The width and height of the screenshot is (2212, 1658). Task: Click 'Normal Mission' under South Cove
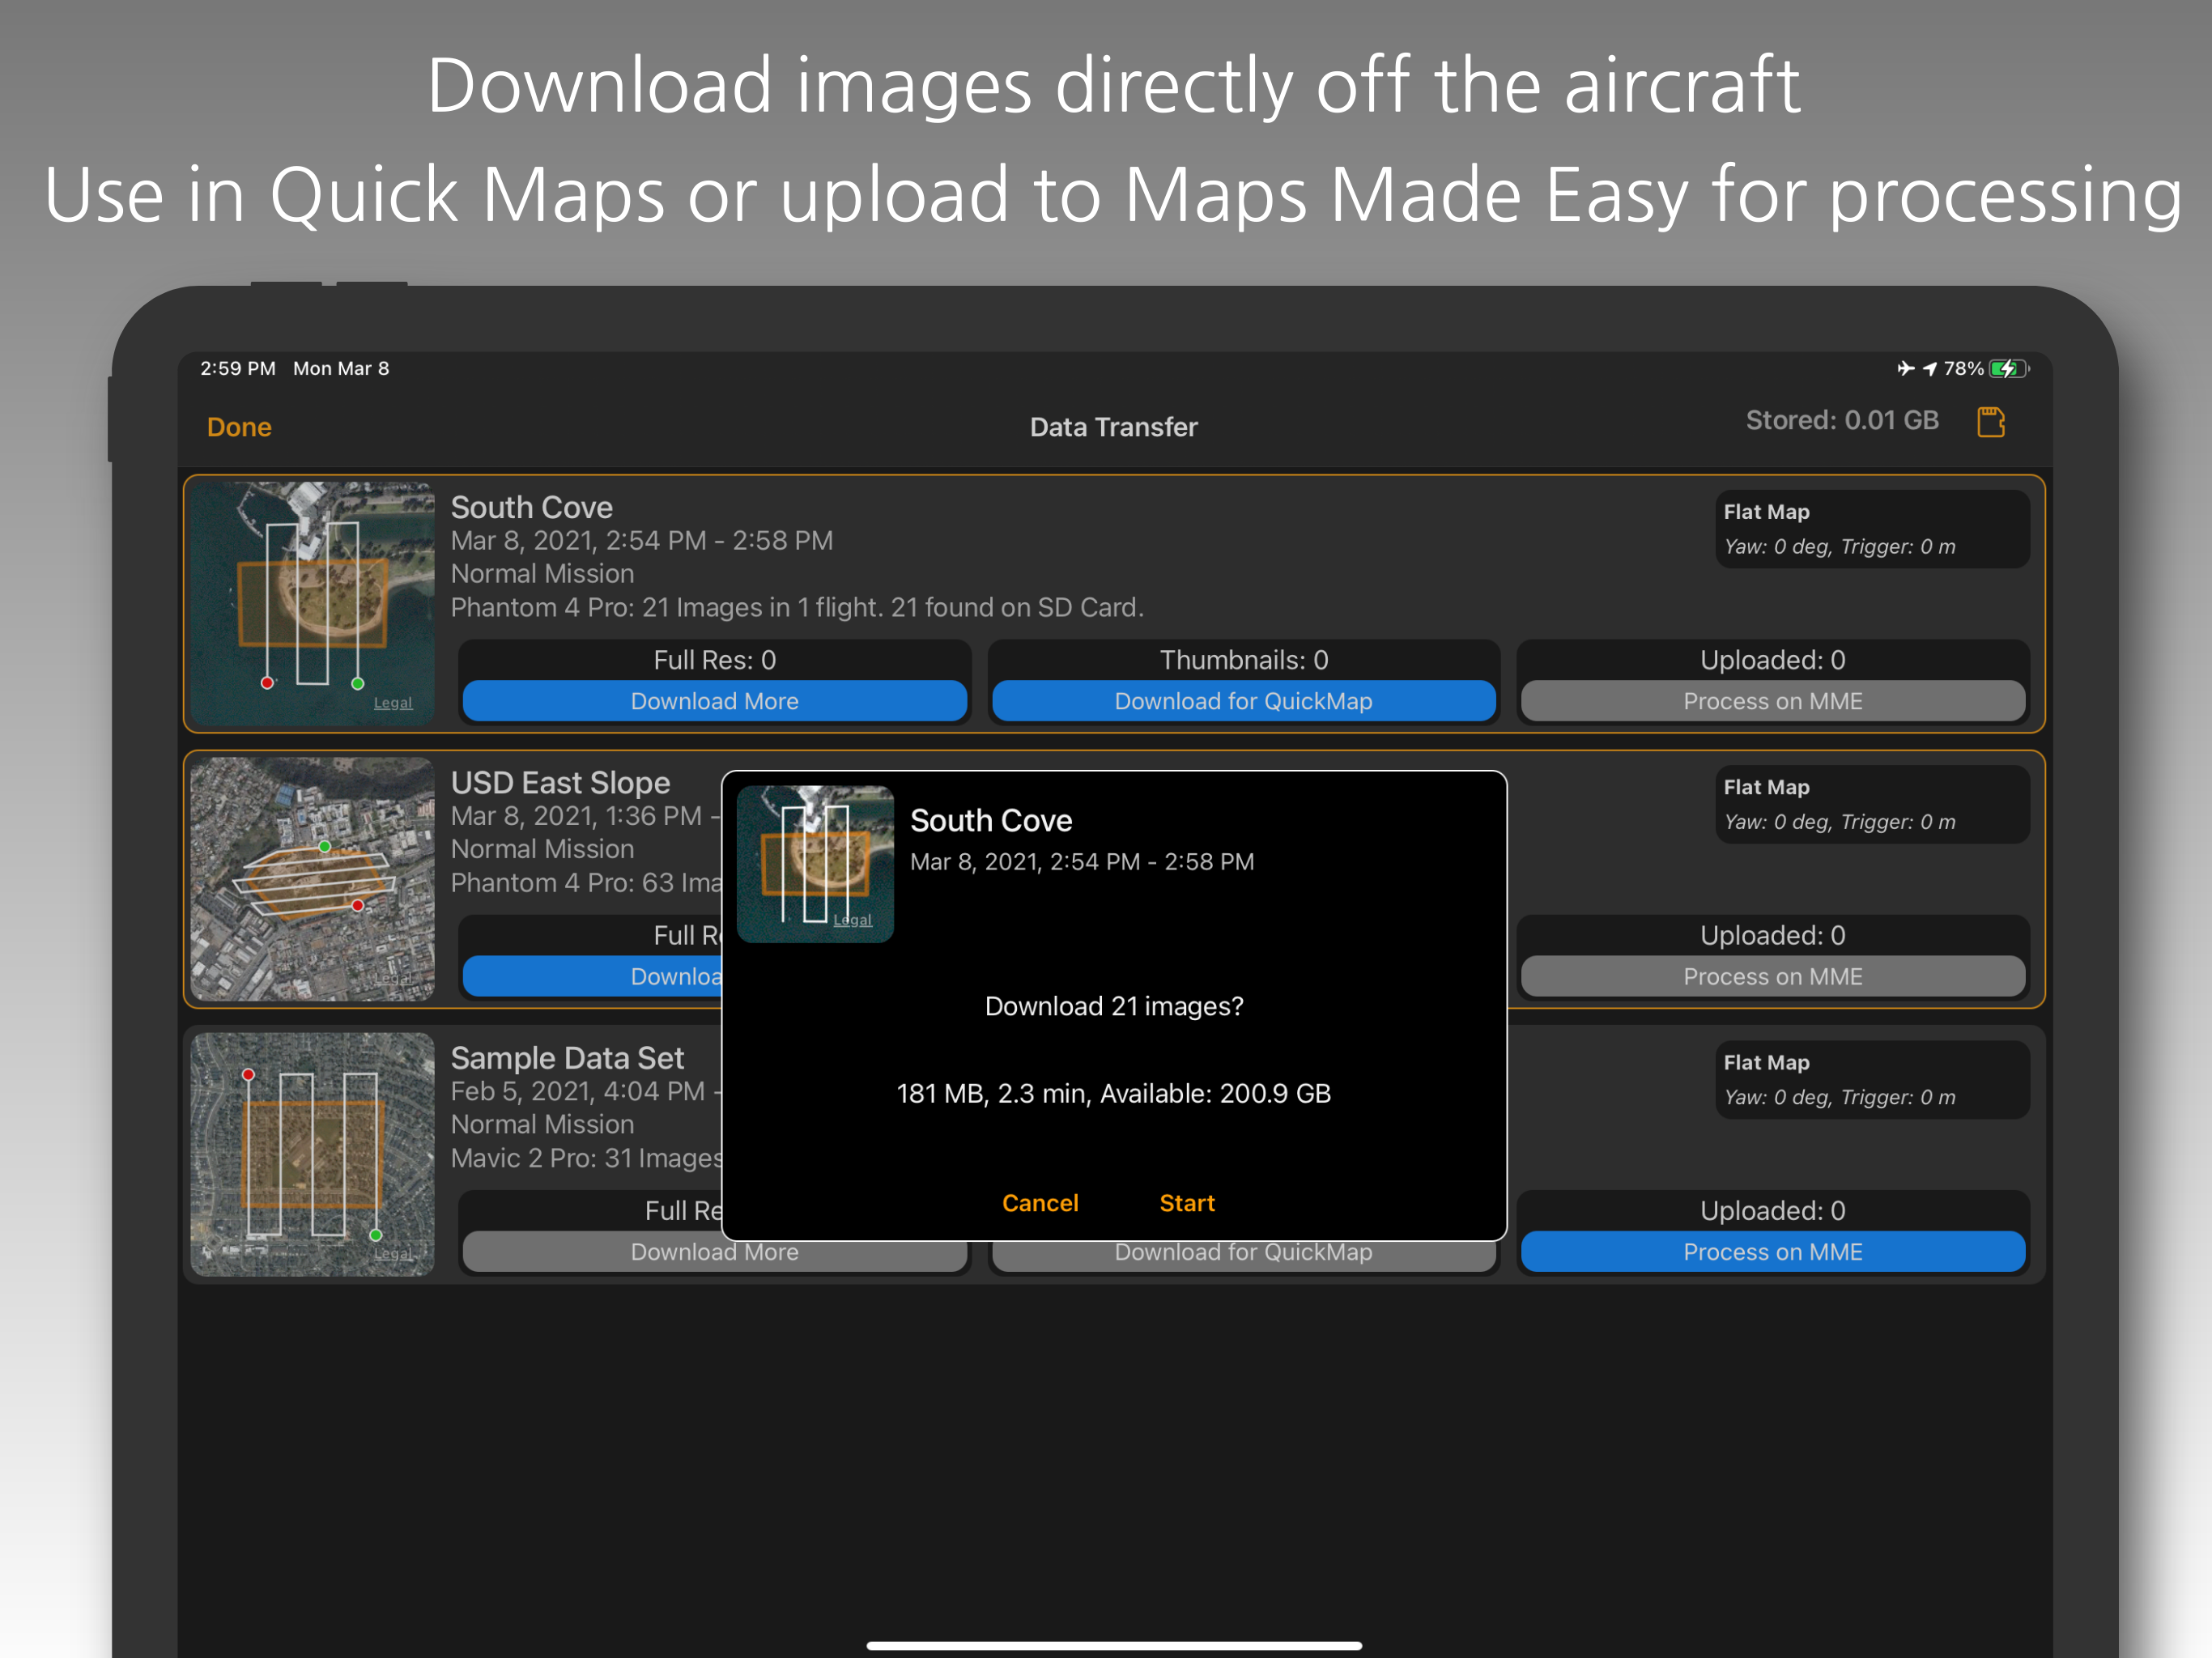point(542,574)
